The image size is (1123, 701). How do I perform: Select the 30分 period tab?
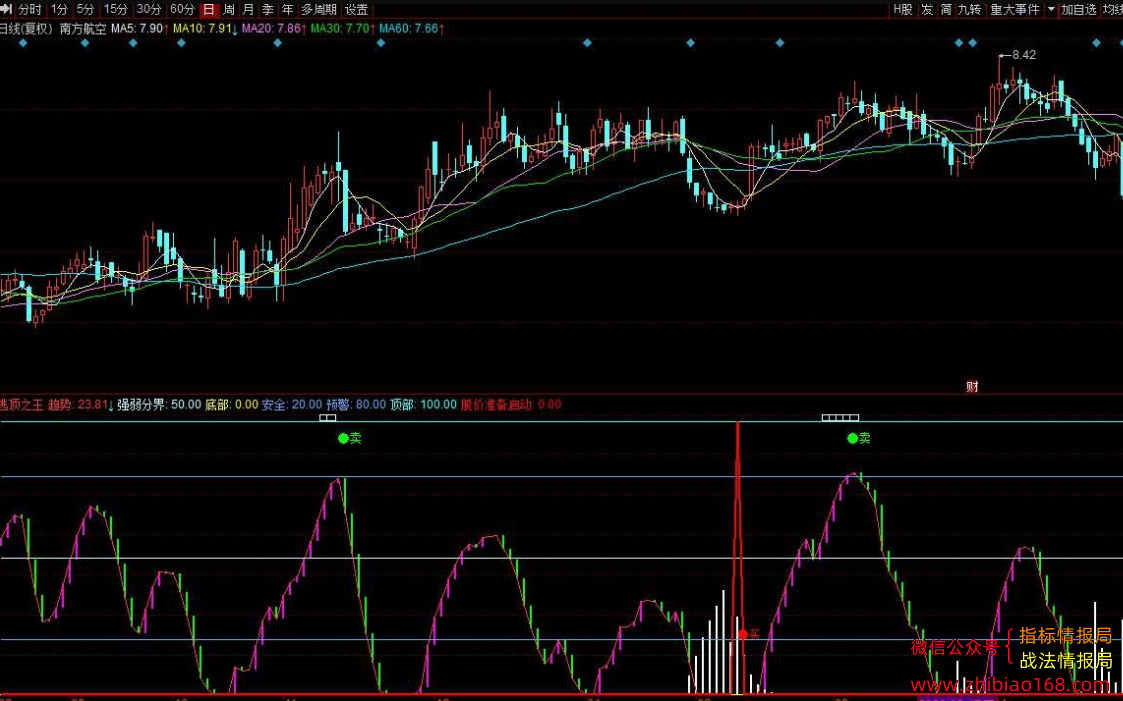(x=149, y=9)
